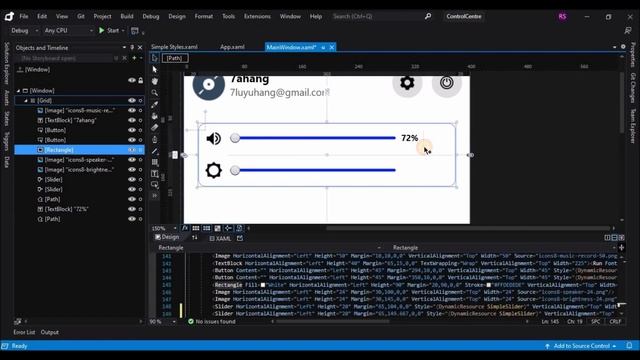Click the designer horizontal scrollbar
This screenshot has height=360, width=640.
pyautogui.click(x=467, y=228)
